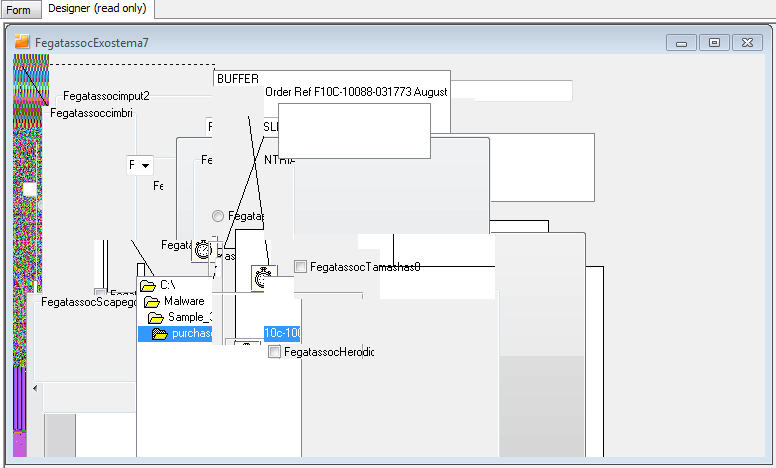
Task: Click the timer control left of FegatassocTamashas0
Action: [262, 278]
